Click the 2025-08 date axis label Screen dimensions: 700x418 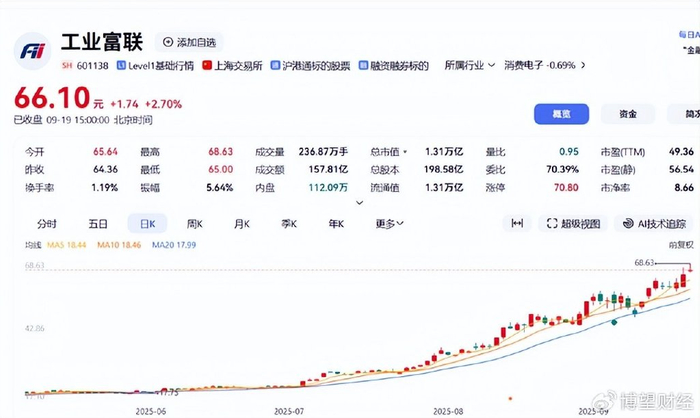pos(448,411)
